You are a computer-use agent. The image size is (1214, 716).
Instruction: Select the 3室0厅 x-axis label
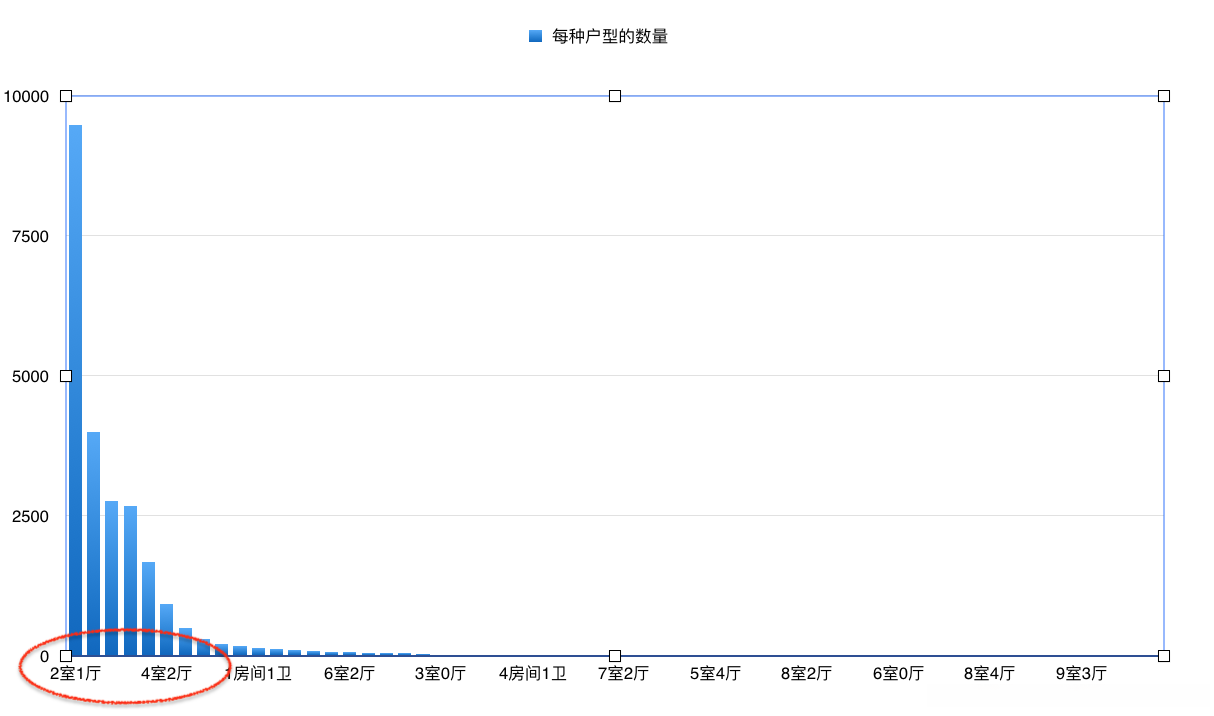440,674
